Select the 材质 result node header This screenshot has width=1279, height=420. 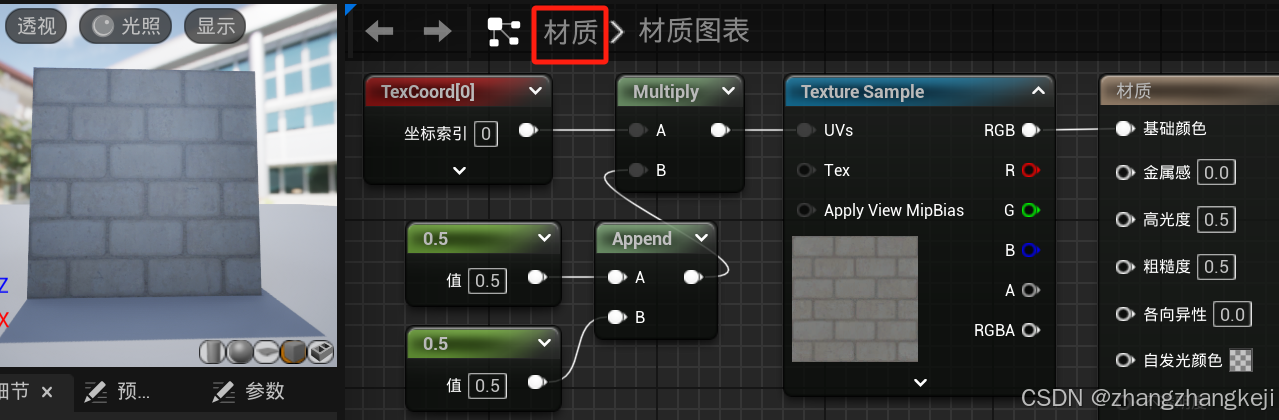tap(1189, 91)
